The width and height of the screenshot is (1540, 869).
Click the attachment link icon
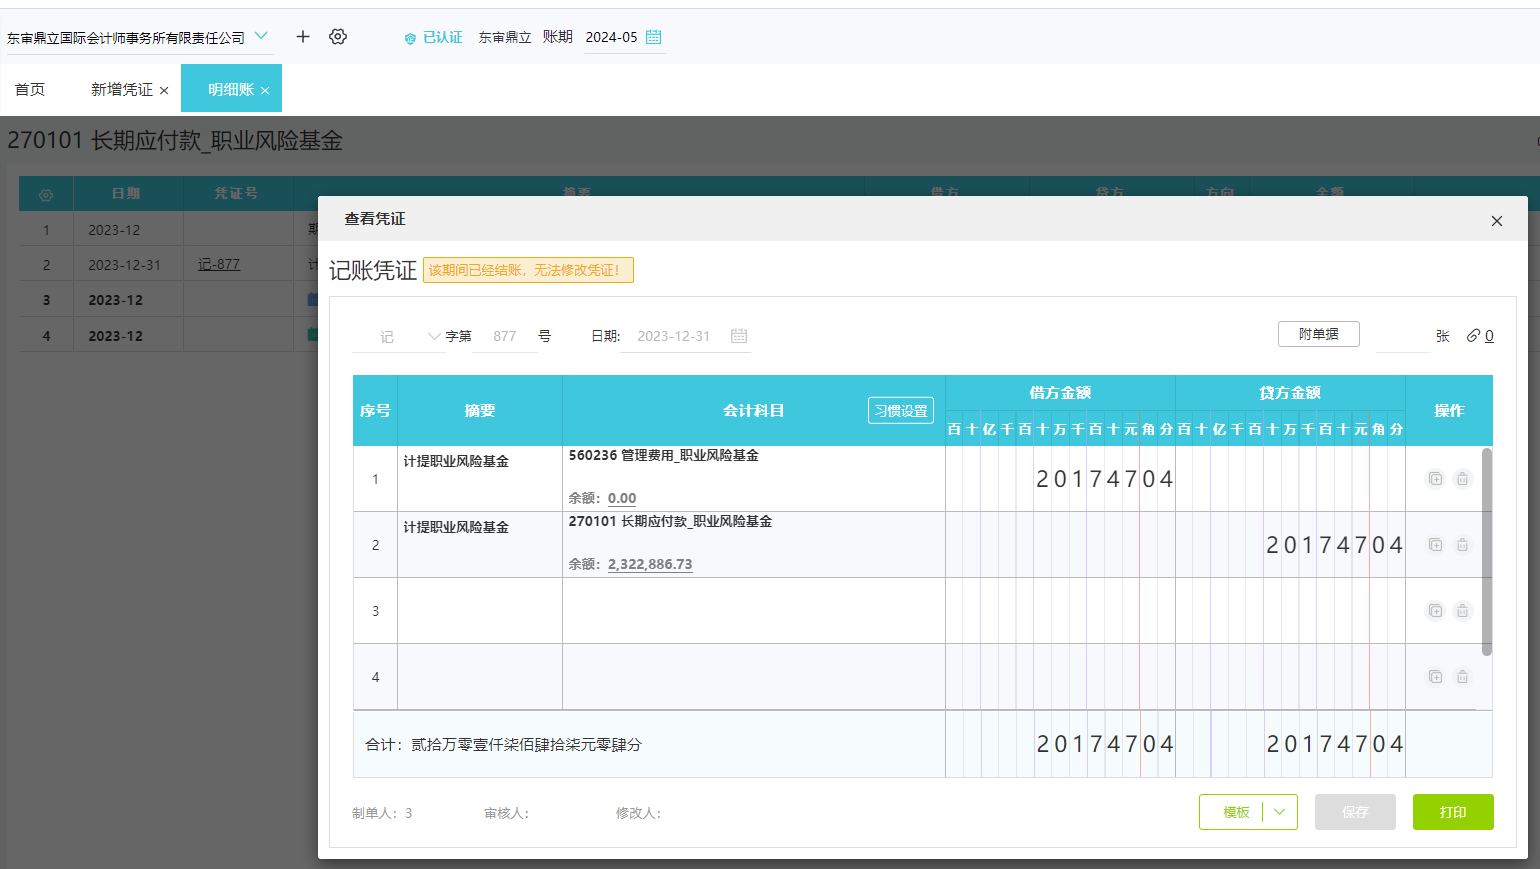pyautogui.click(x=1473, y=336)
